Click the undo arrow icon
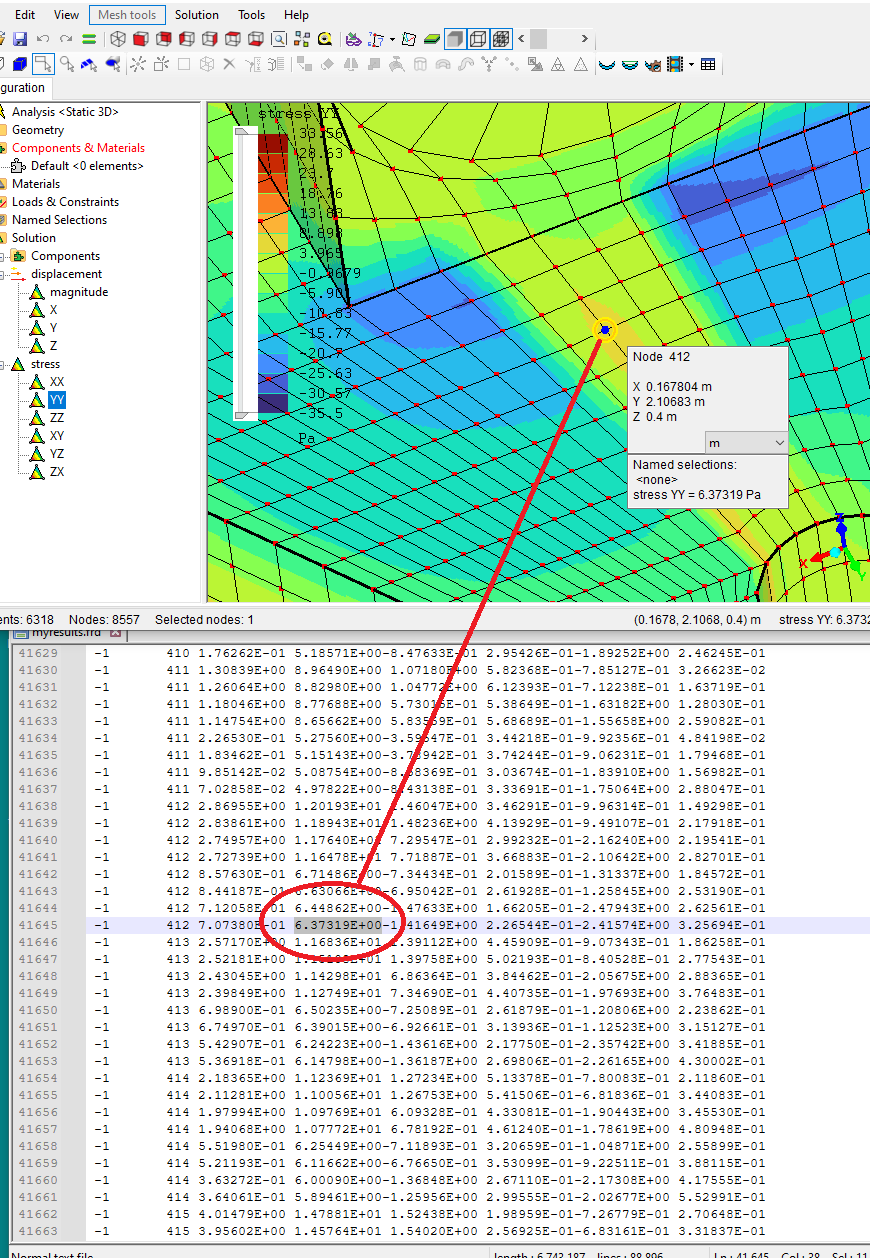The width and height of the screenshot is (870, 1258). 43,39
